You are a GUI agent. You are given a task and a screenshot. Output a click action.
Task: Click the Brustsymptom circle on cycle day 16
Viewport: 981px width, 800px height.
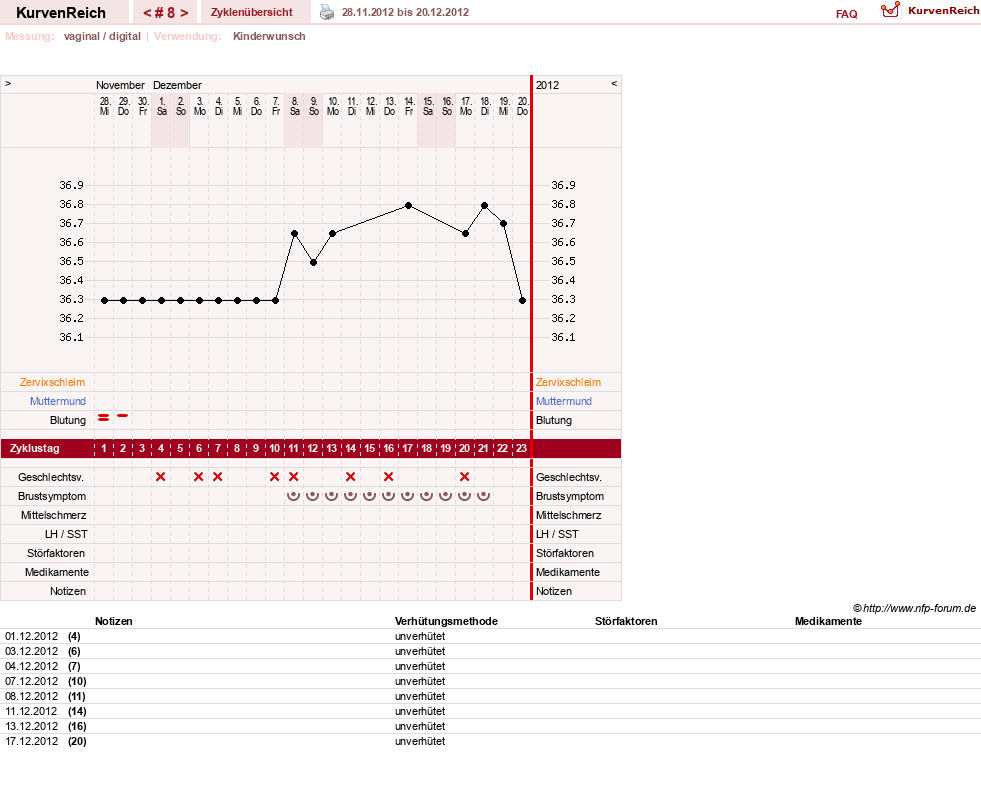389,495
